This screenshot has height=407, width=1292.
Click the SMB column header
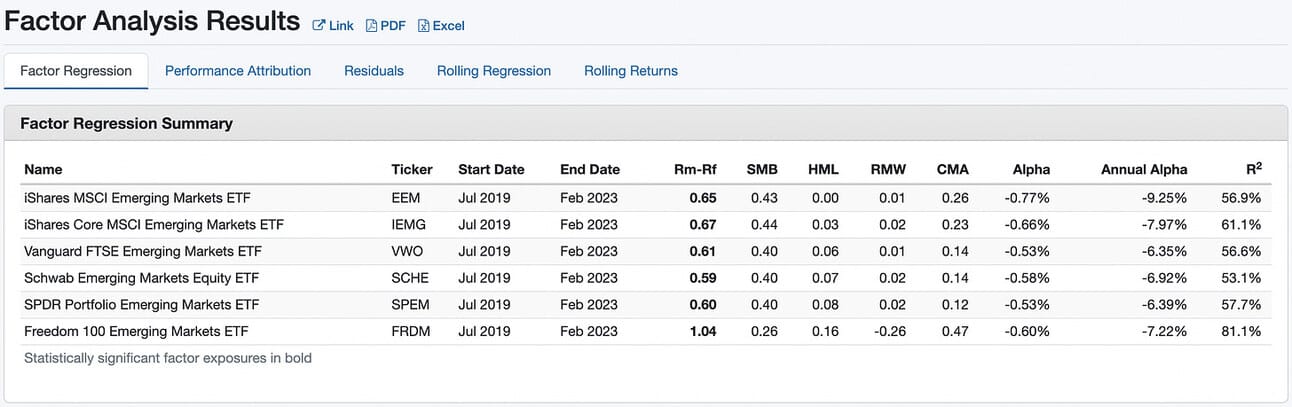pos(762,169)
